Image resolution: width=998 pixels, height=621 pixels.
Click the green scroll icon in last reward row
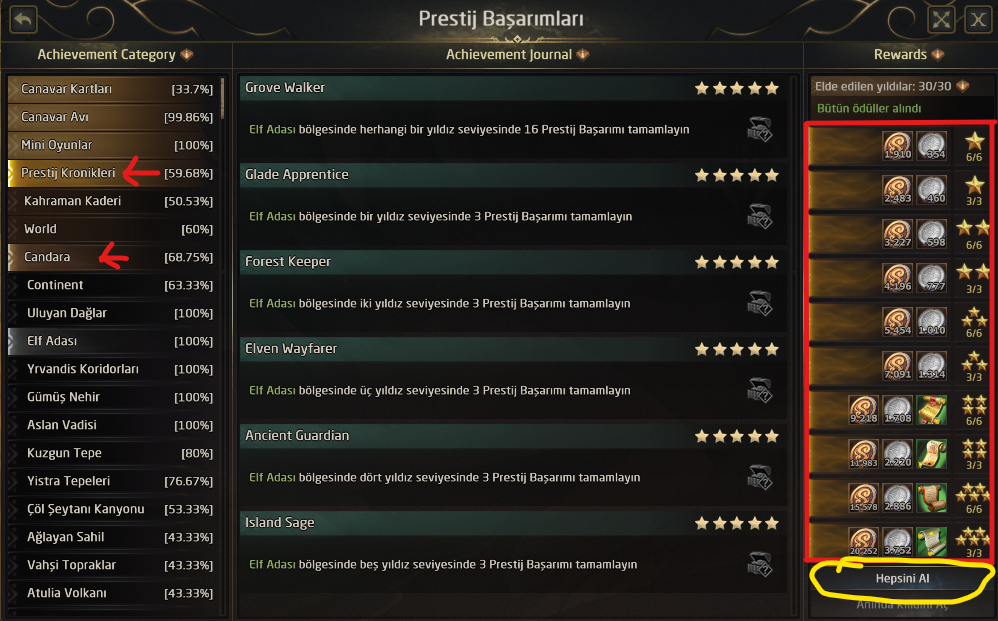[931, 543]
